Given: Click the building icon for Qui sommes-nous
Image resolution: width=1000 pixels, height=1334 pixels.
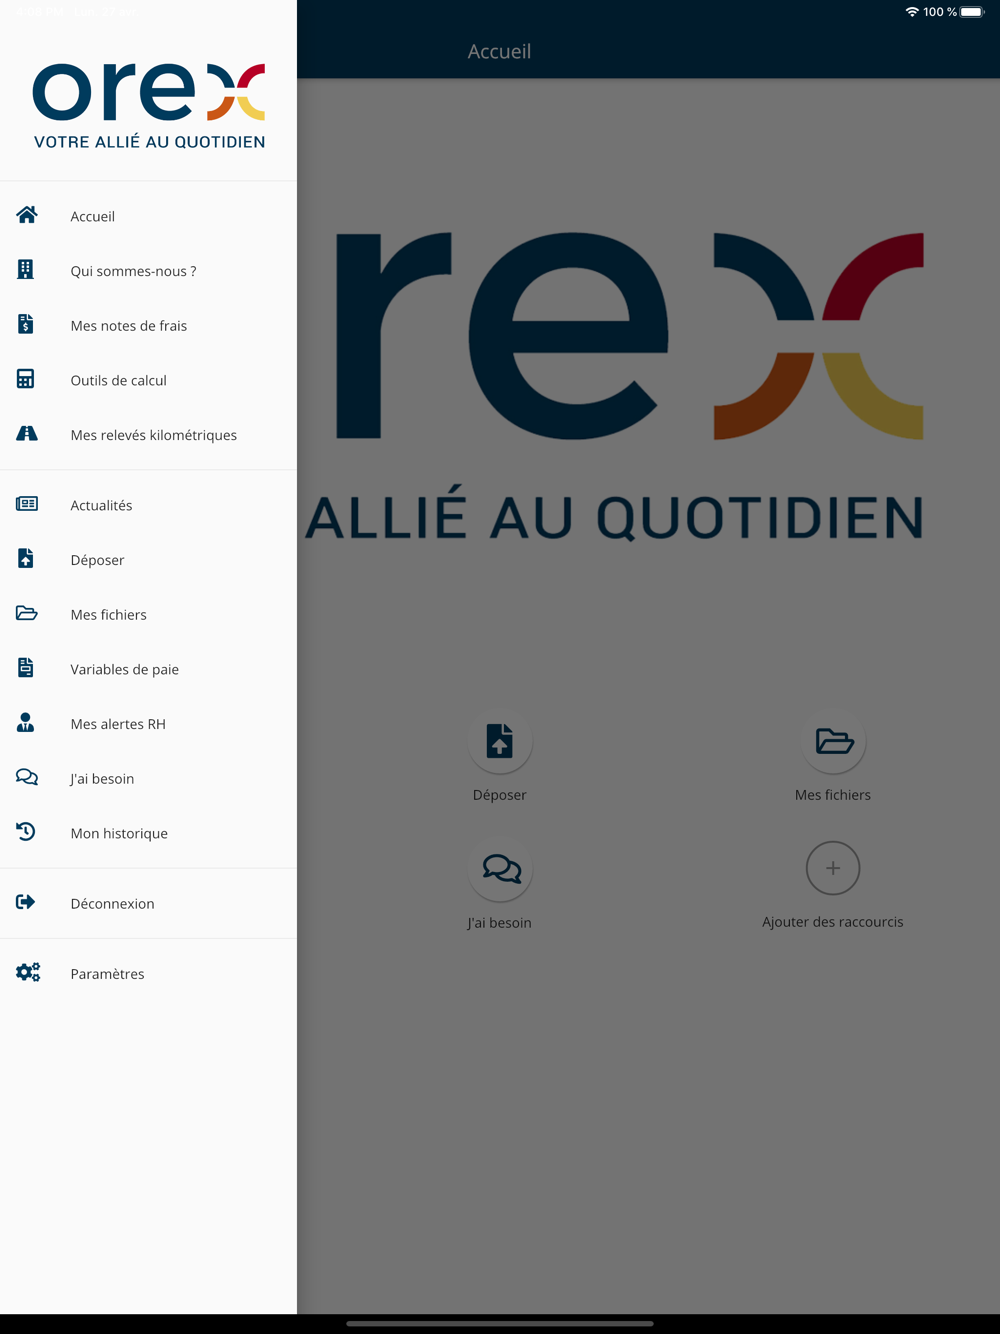Looking at the screenshot, I should (26, 269).
